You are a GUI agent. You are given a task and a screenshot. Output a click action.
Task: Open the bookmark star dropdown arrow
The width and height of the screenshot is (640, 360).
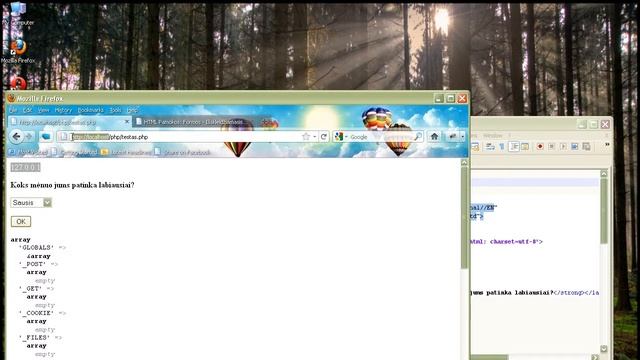tap(315, 137)
